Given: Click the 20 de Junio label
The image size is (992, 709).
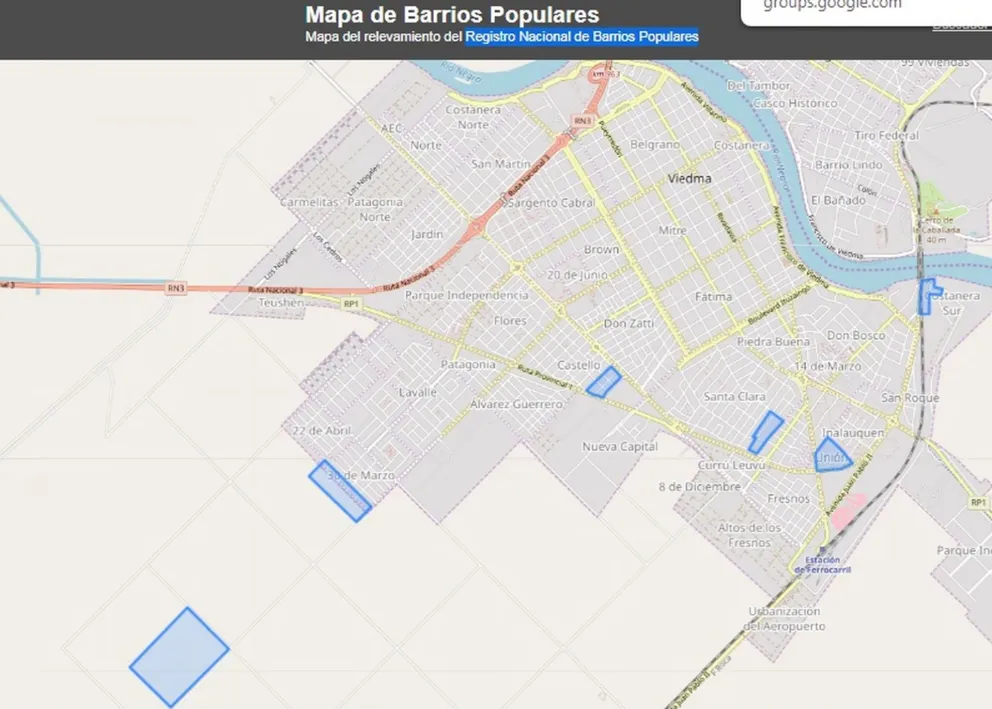Looking at the screenshot, I should [577, 275].
